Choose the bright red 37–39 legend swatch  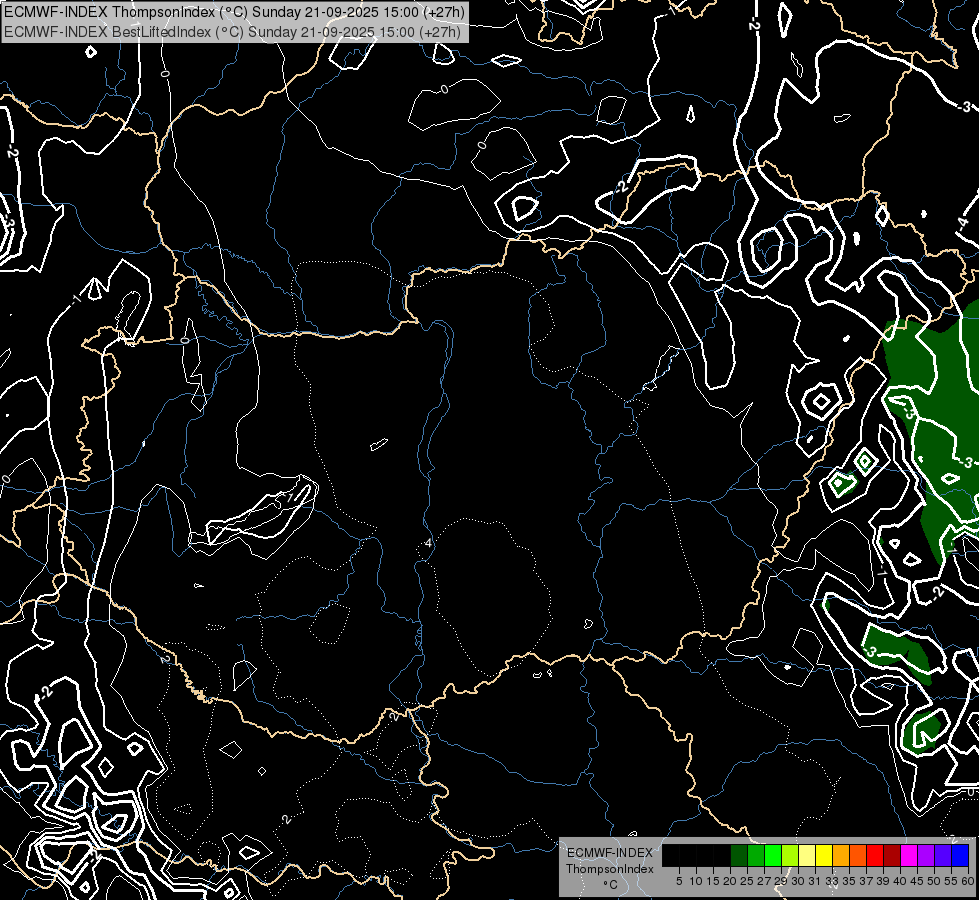pyautogui.click(x=875, y=855)
